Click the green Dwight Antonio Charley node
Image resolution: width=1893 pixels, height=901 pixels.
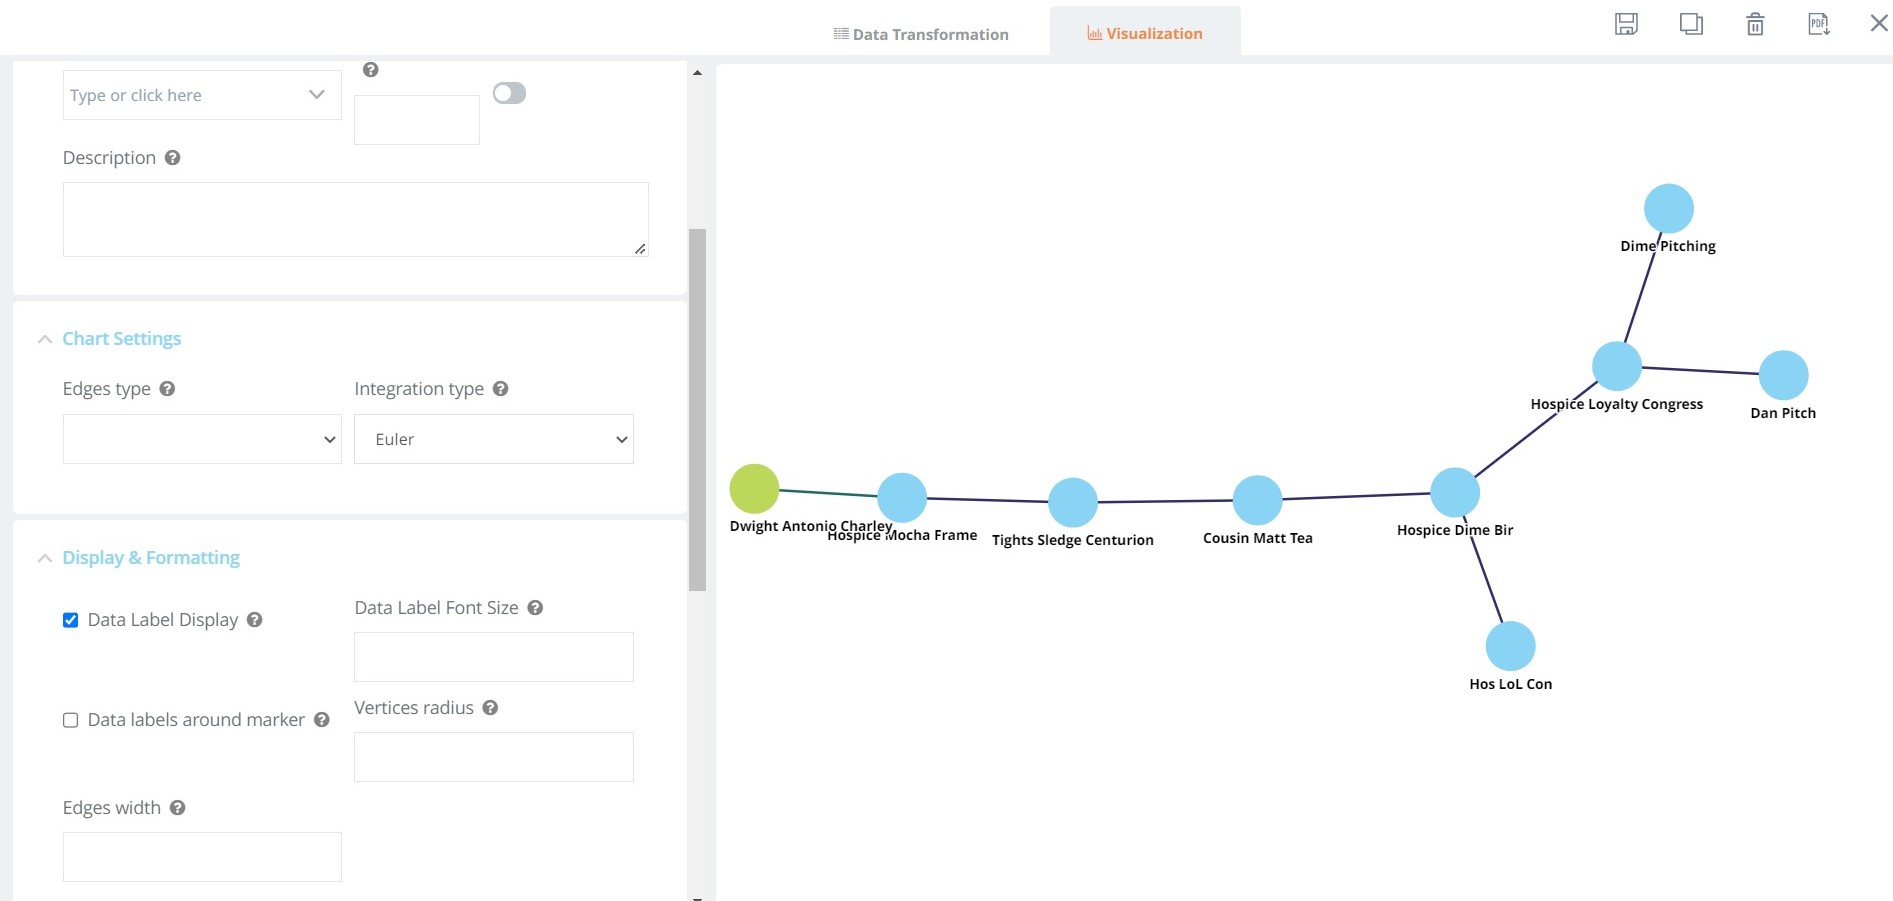tap(754, 489)
